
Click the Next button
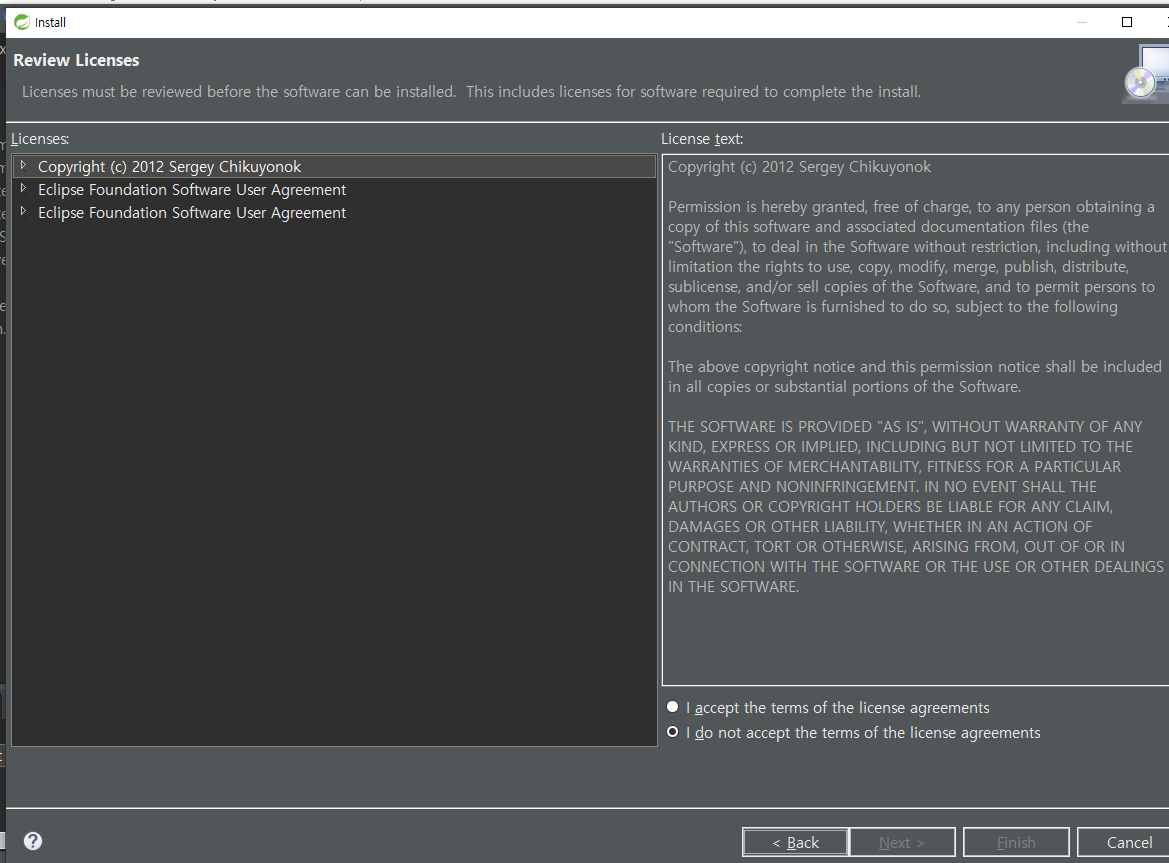[x=902, y=842]
